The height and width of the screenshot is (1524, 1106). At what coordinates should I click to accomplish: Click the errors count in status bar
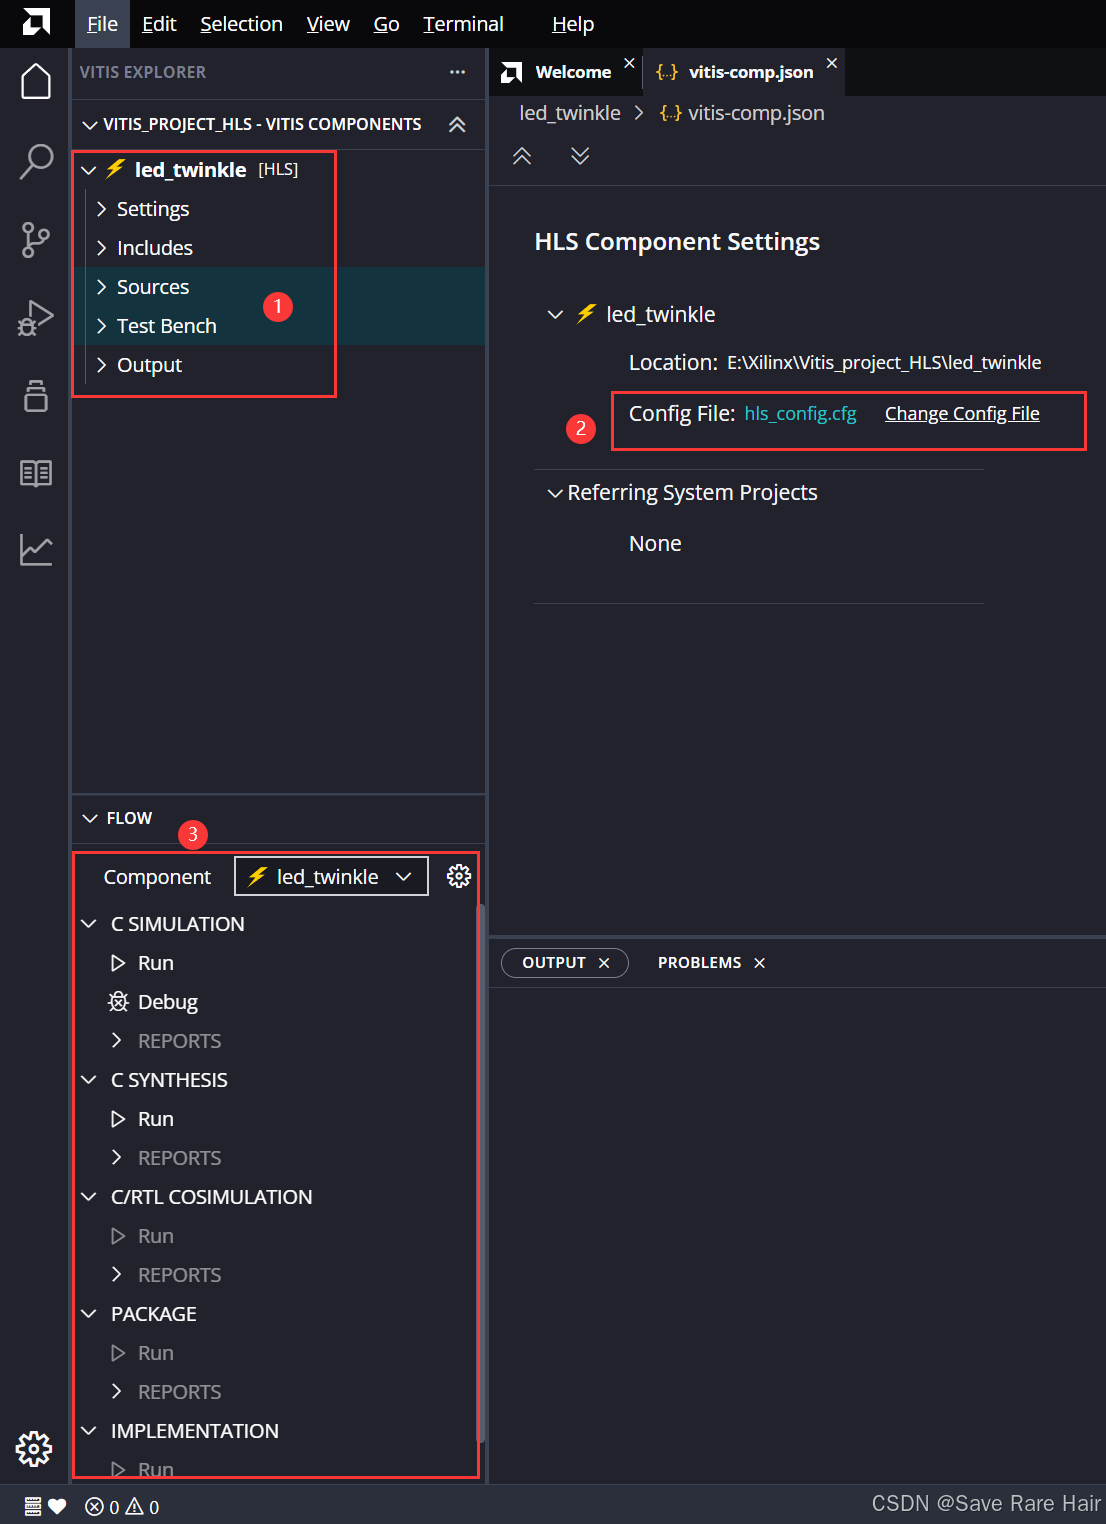click(x=103, y=1507)
